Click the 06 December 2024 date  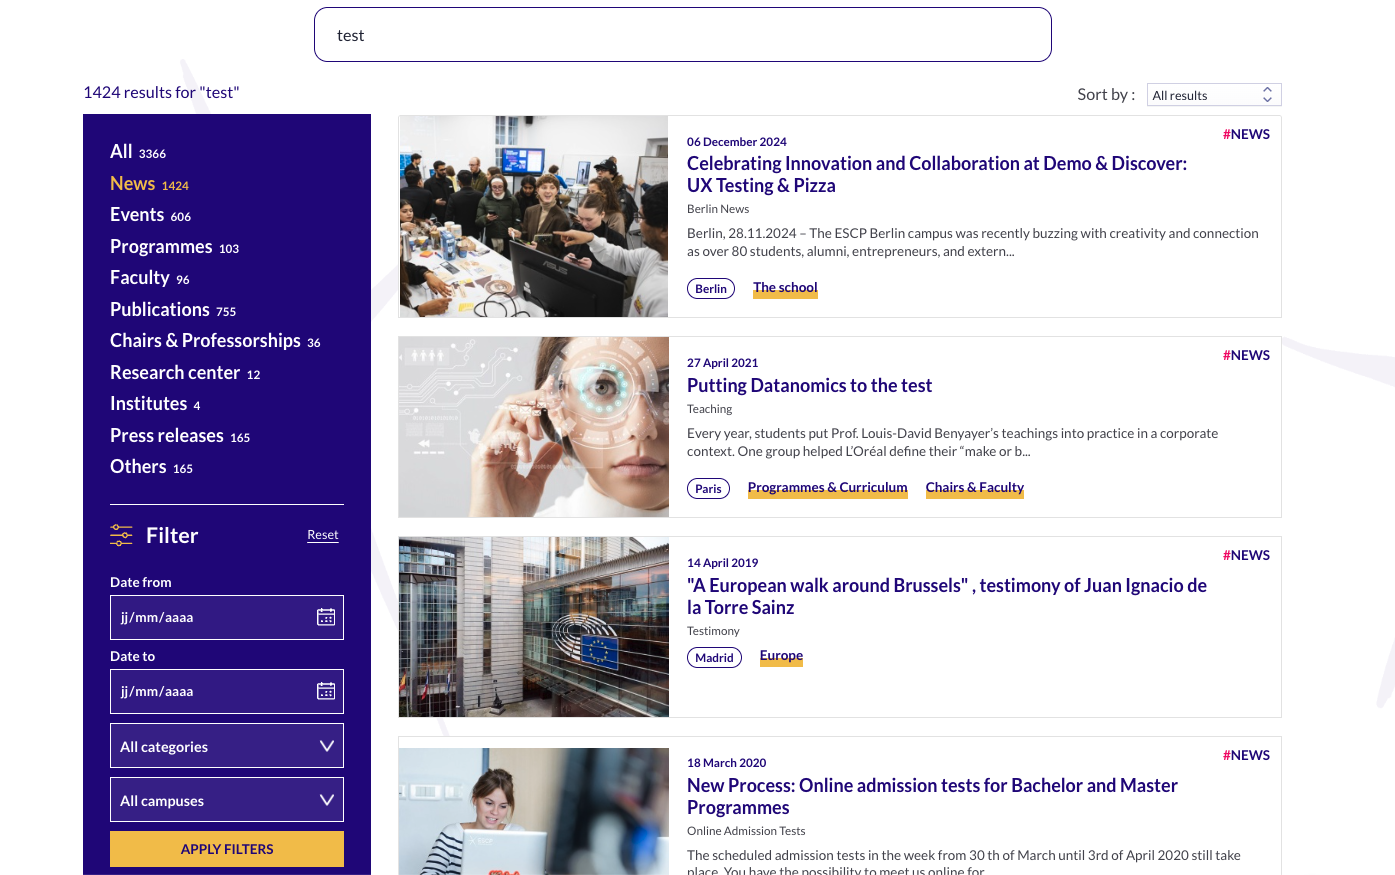point(737,142)
